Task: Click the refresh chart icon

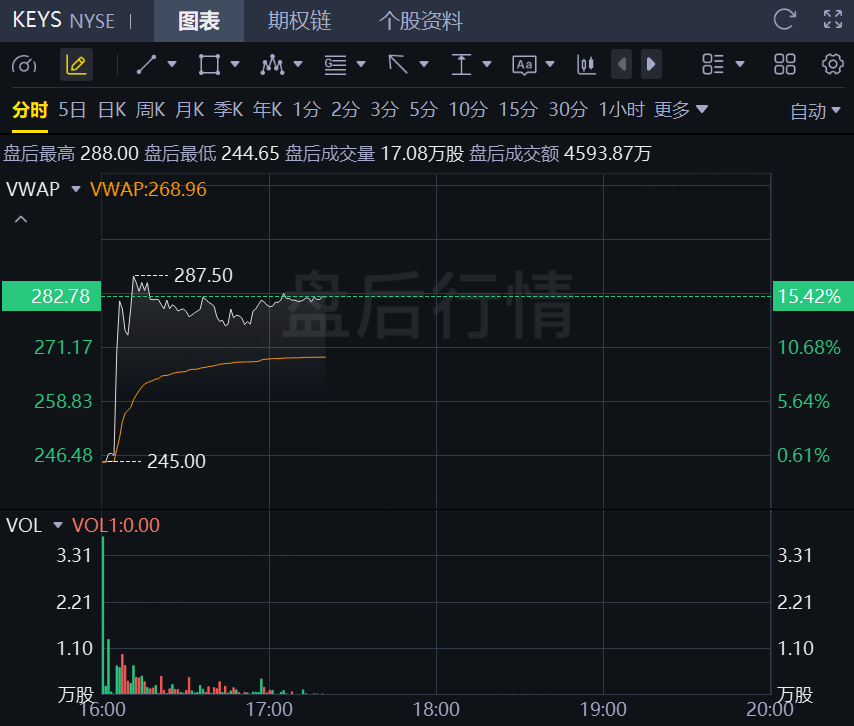Action: click(784, 20)
